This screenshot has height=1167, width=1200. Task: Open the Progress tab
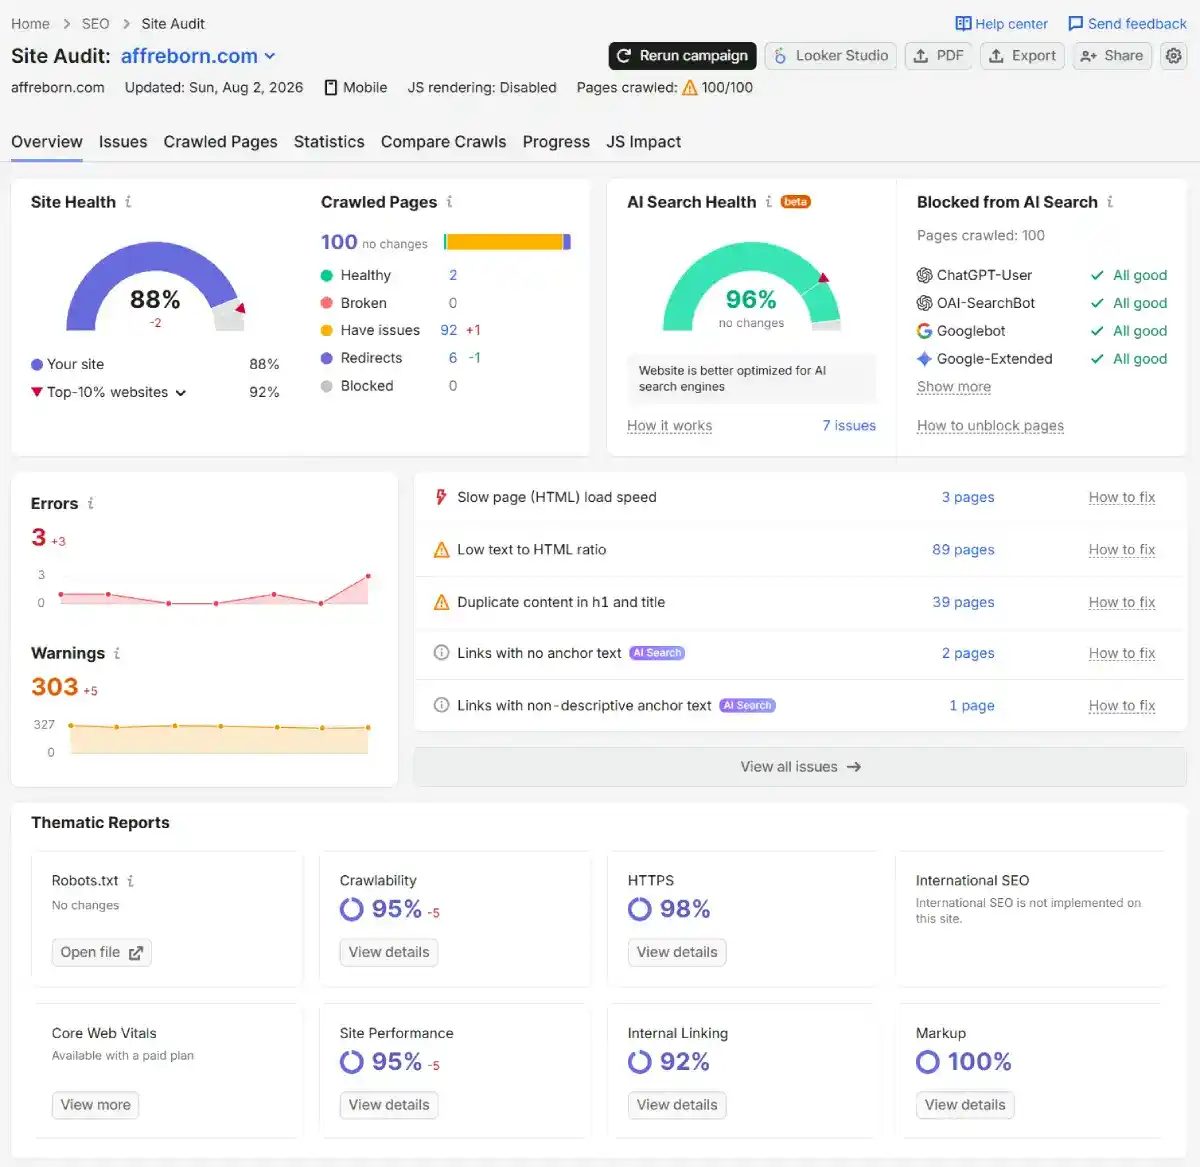[556, 142]
